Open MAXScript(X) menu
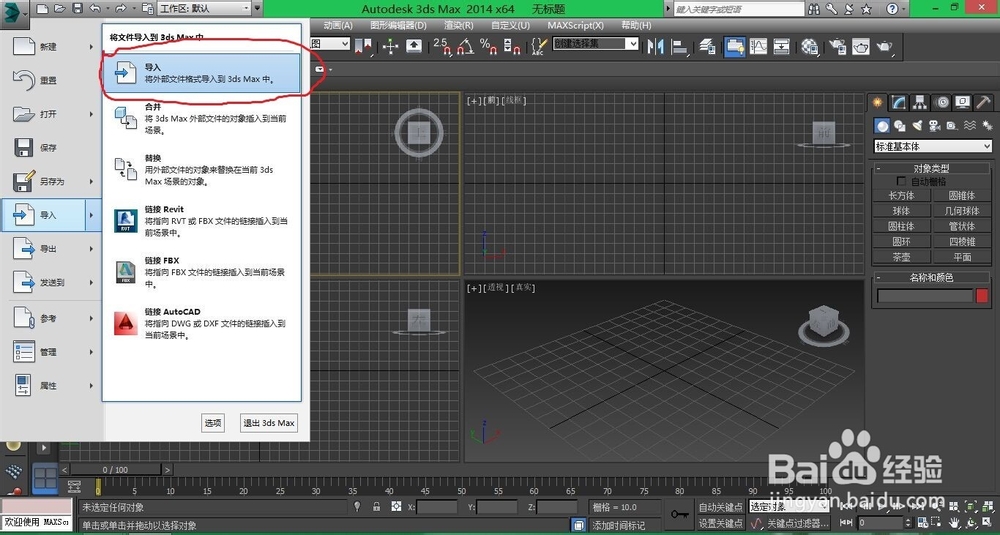 [575, 26]
